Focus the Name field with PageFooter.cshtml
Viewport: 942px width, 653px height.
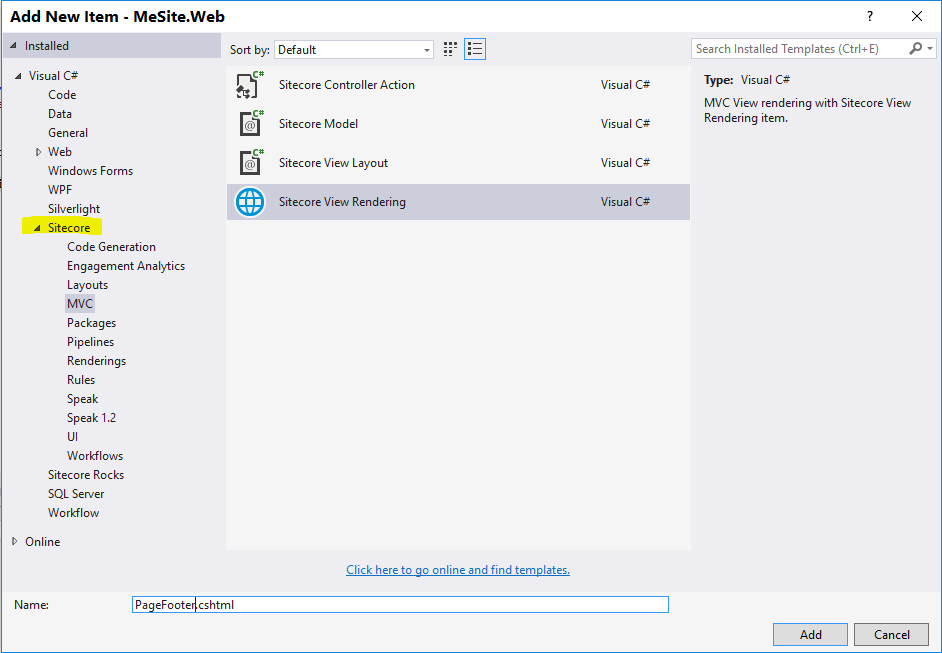pyautogui.click(x=400, y=604)
